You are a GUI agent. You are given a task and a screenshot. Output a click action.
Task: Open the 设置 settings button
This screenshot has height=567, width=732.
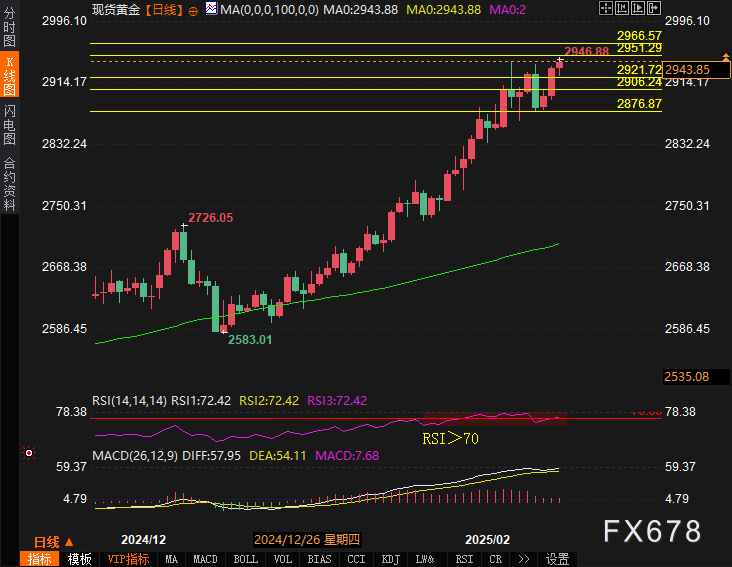[558, 559]
